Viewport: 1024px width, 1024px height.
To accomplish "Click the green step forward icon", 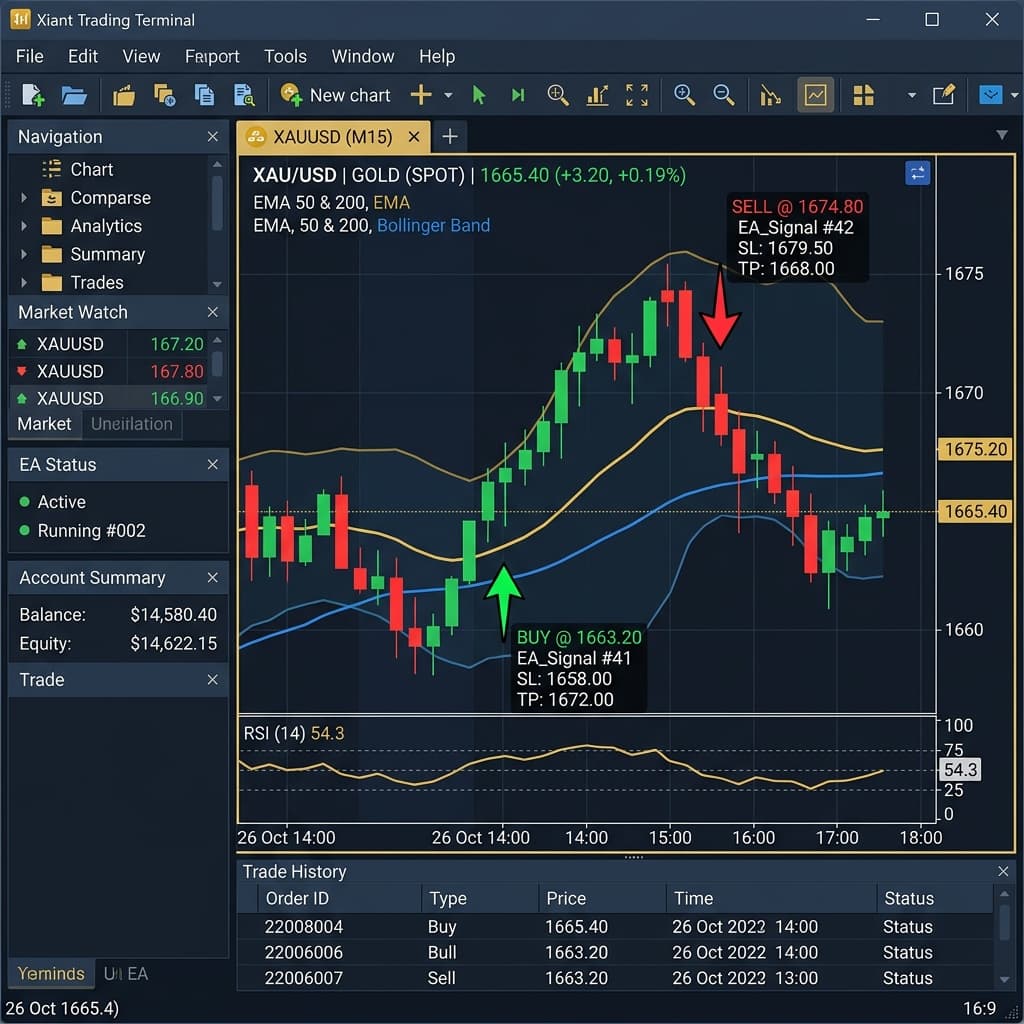I will 518,95.
